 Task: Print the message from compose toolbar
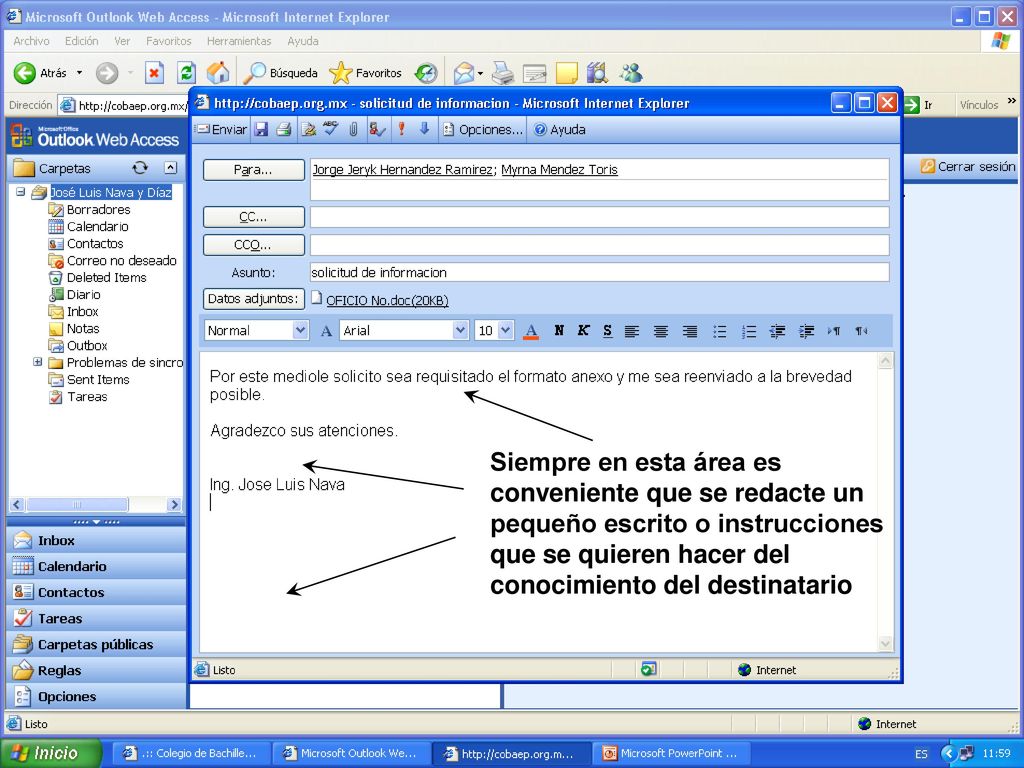(x=283, y=129)
